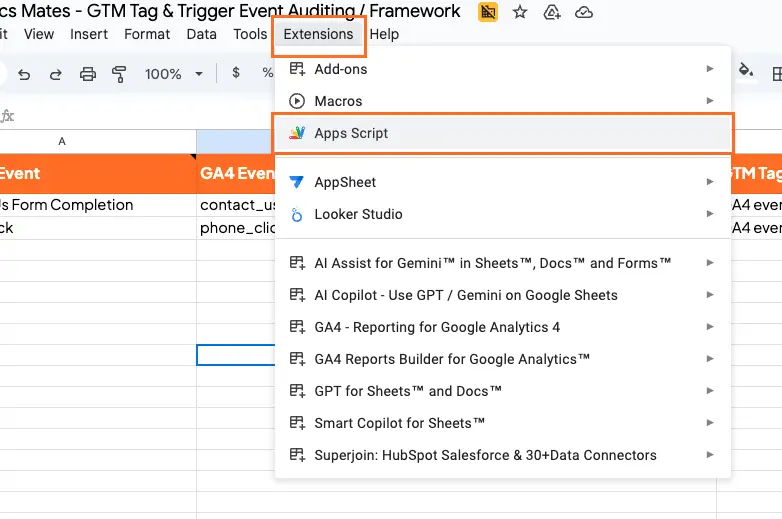The image size is (782, 519).
Task: Select the 'phone_clic' event cell
Action: tap(236, 228)
